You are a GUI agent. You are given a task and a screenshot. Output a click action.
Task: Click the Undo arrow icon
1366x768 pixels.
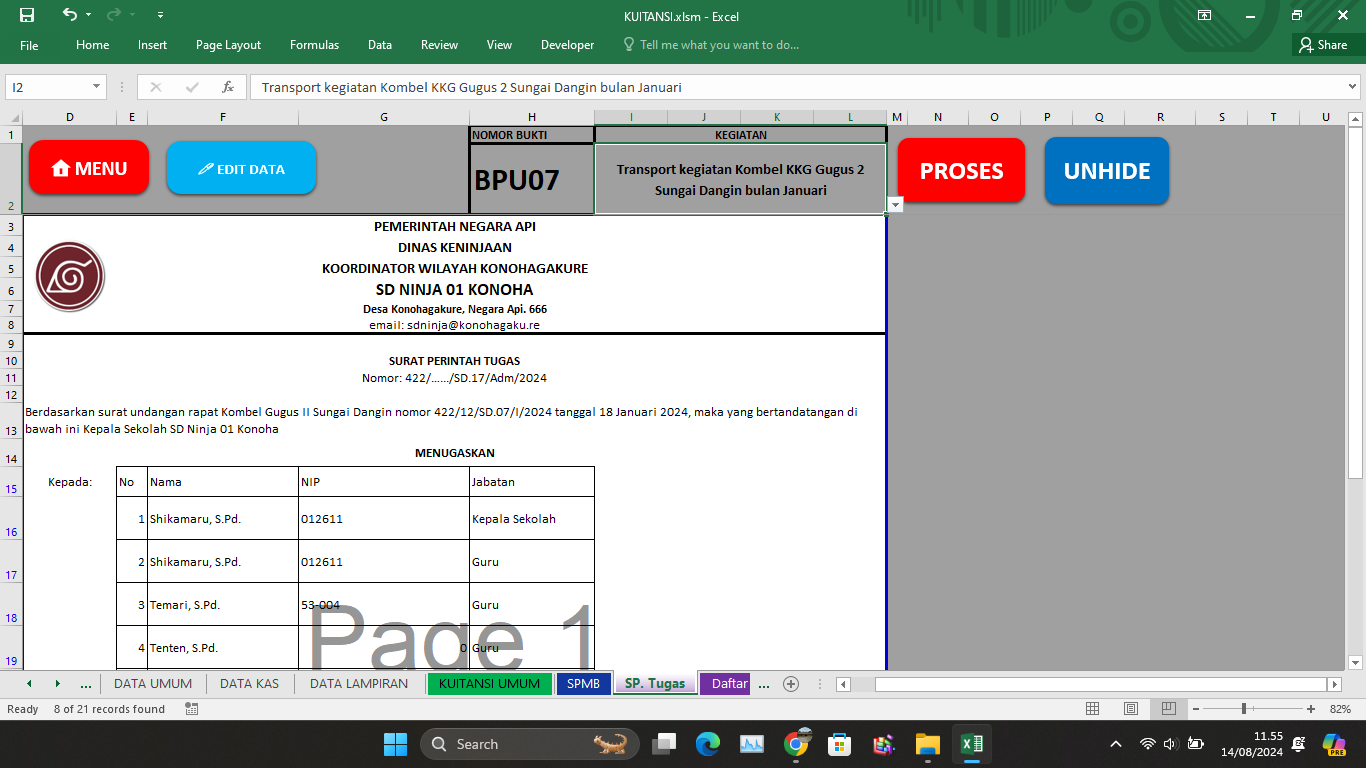(x=69, y=15)
